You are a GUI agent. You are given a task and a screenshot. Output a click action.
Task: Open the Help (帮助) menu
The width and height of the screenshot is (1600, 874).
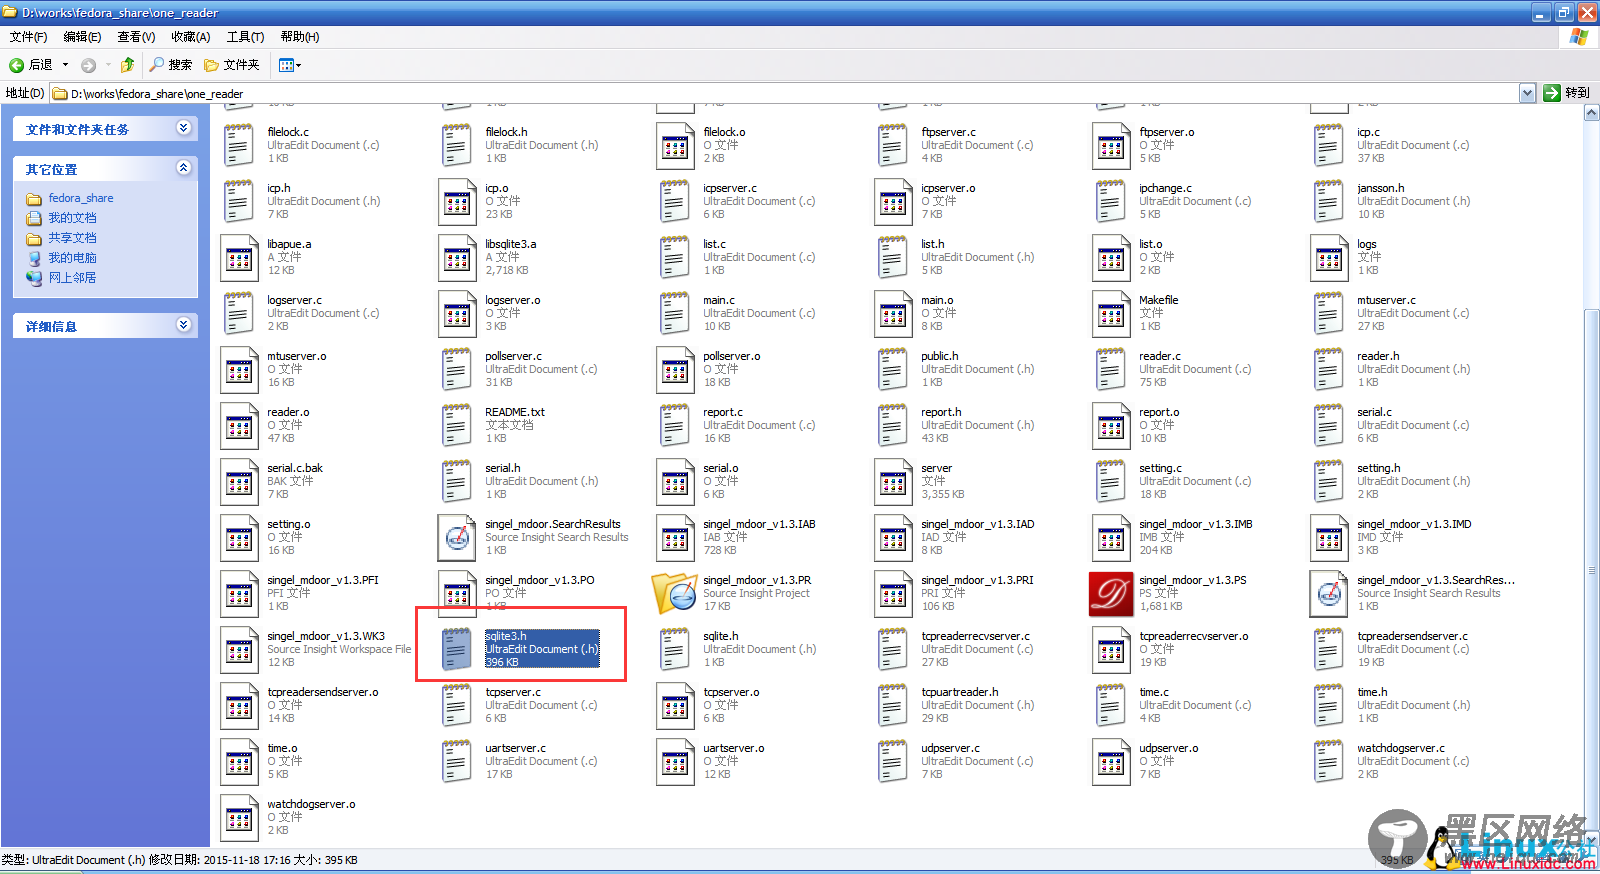[x=300, y=37]
